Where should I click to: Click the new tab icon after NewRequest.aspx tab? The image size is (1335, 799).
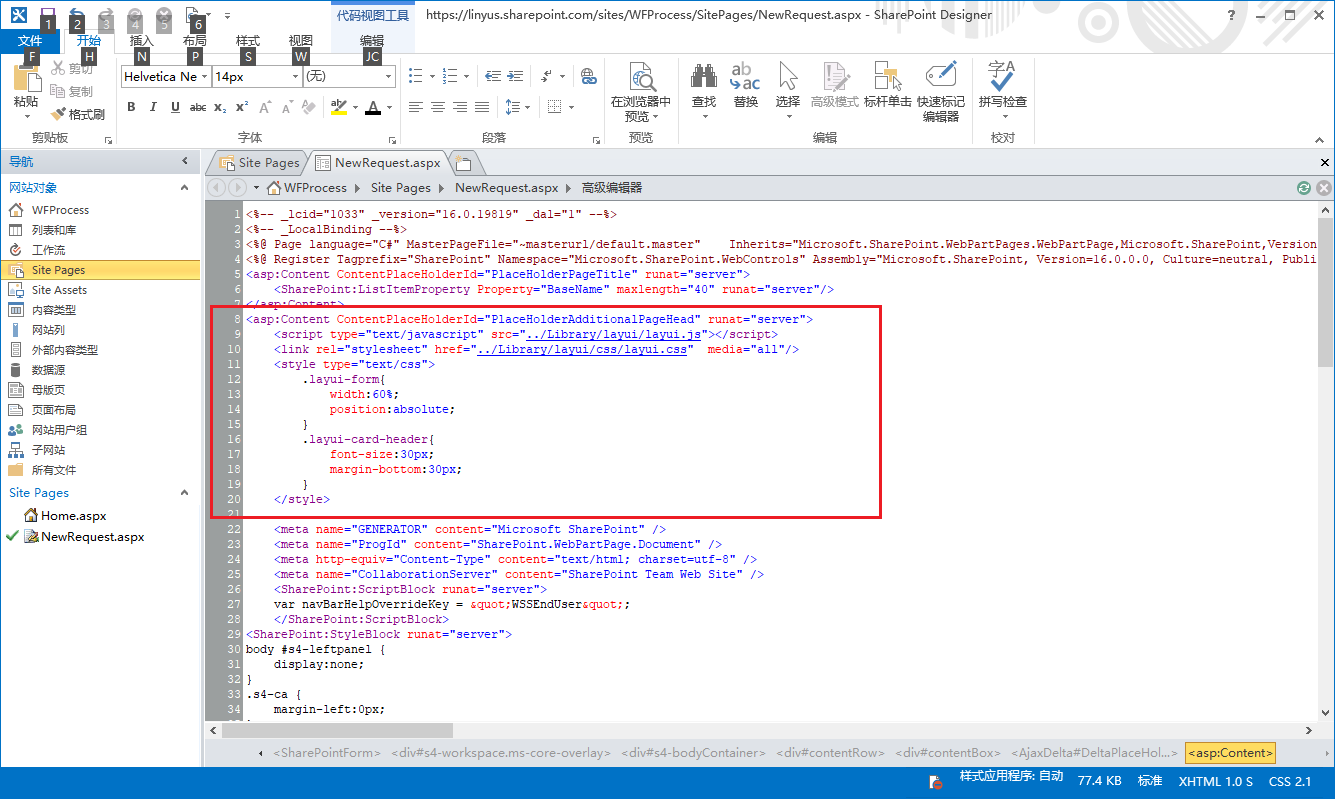[x=462, y=163]
